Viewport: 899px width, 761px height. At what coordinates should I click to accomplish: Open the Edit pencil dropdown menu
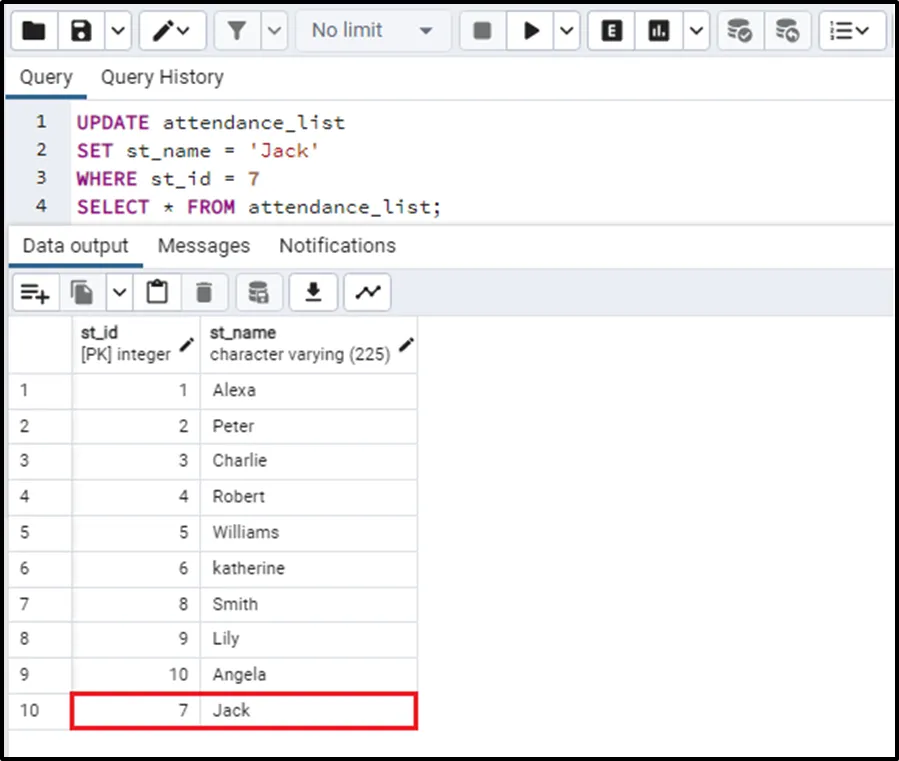(172, 31)
